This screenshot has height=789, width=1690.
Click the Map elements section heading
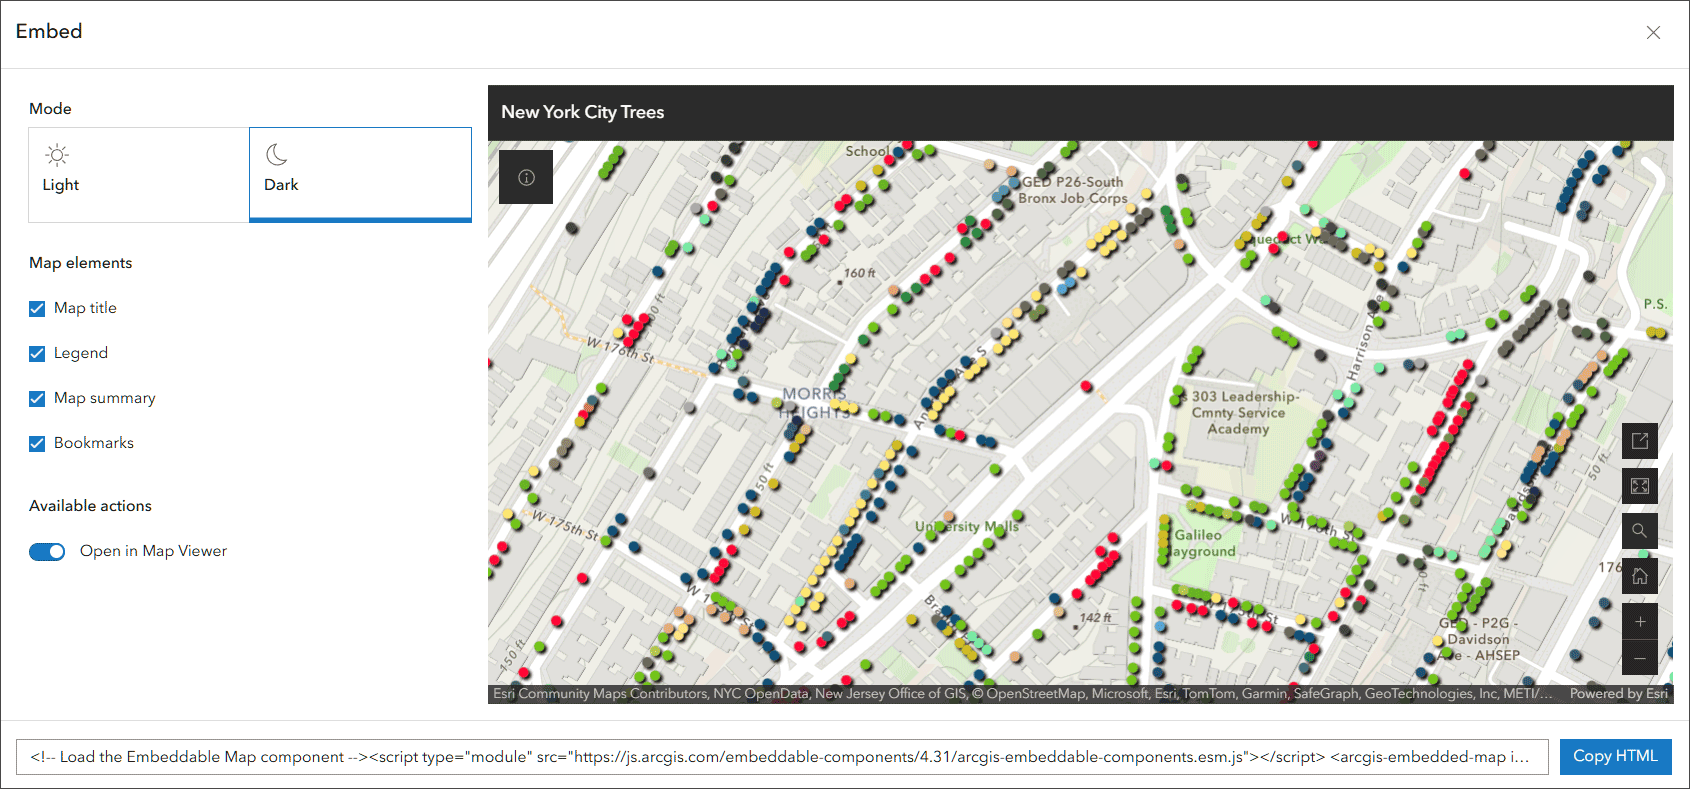point(81,263)
